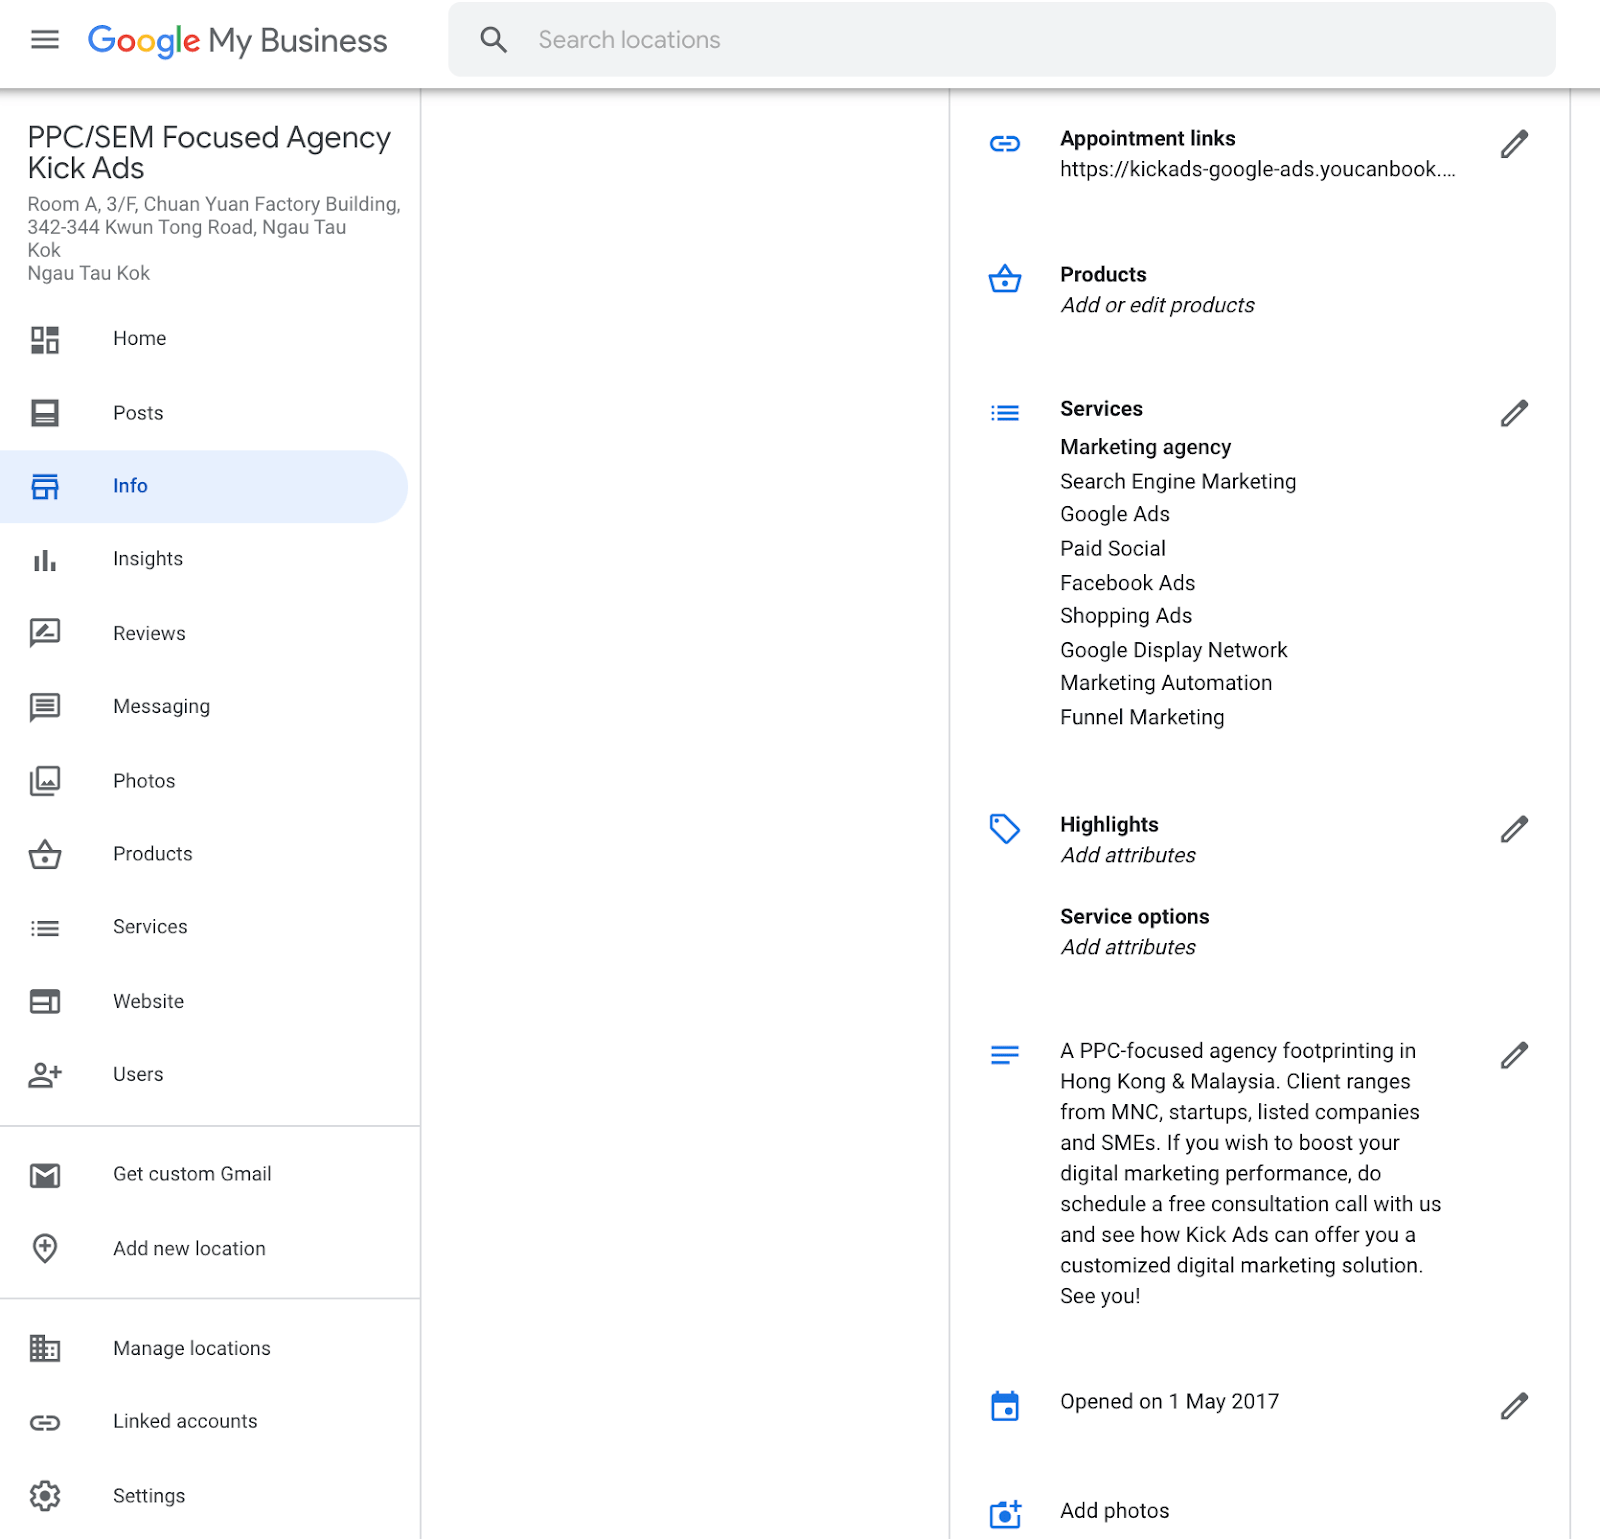Click Add attributes under Highlights
1600x1539 pixels.
1128,855
